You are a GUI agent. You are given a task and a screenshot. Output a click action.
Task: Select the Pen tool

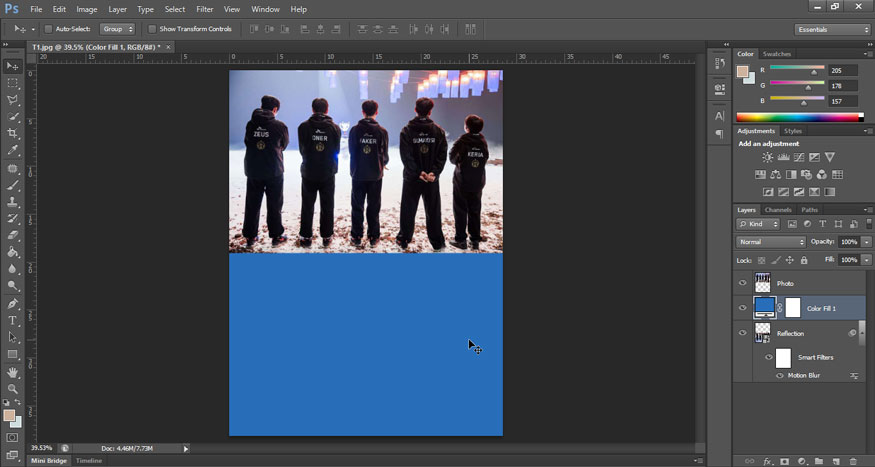[x=12, y=303]
